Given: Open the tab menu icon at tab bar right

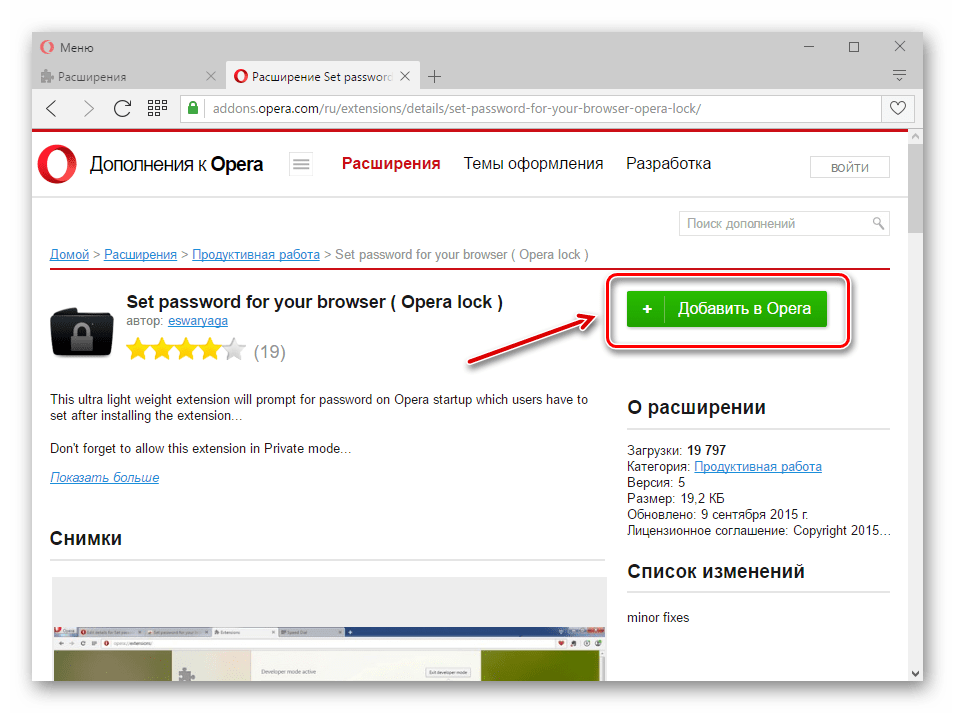Looking at the screenshot, I should (x=899, y=75).
